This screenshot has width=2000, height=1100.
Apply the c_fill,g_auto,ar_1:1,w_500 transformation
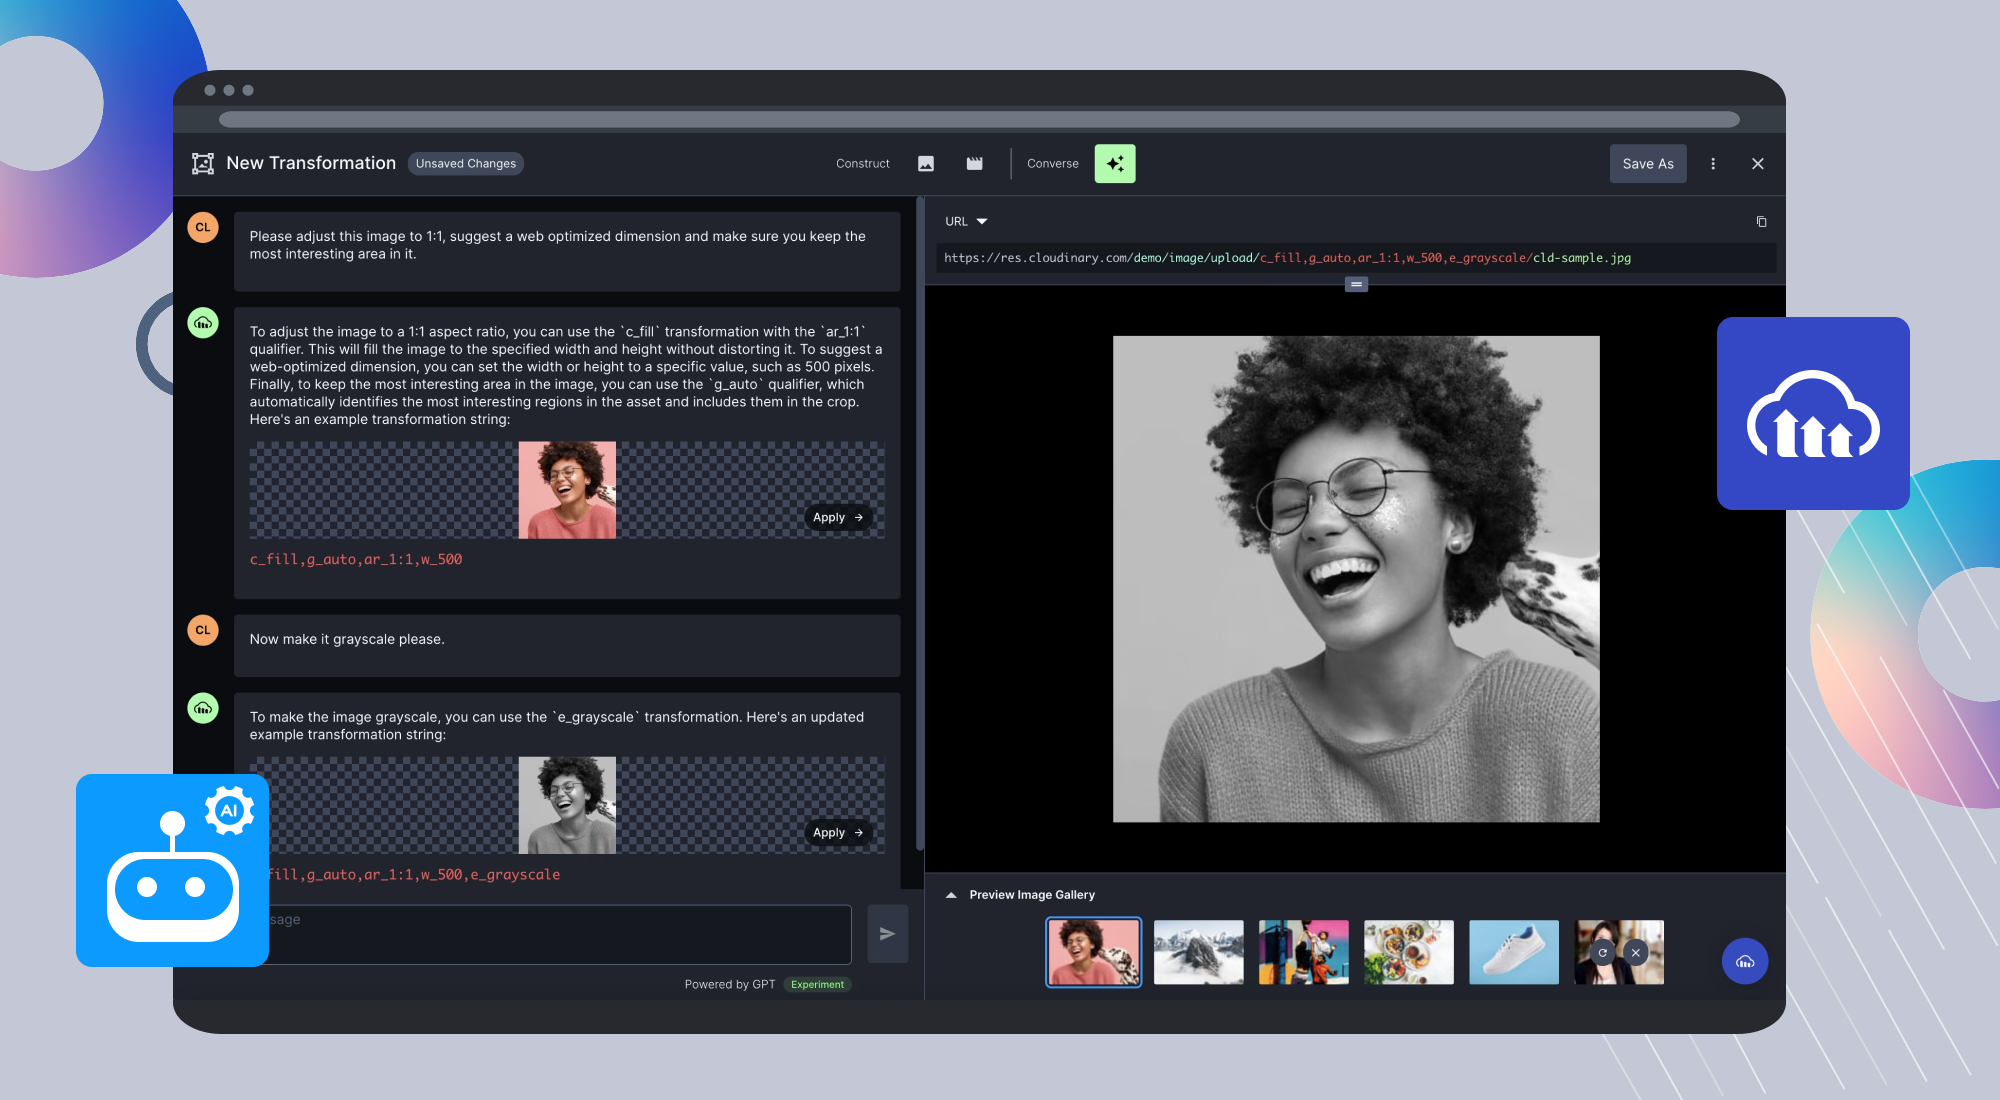point(838,517)
